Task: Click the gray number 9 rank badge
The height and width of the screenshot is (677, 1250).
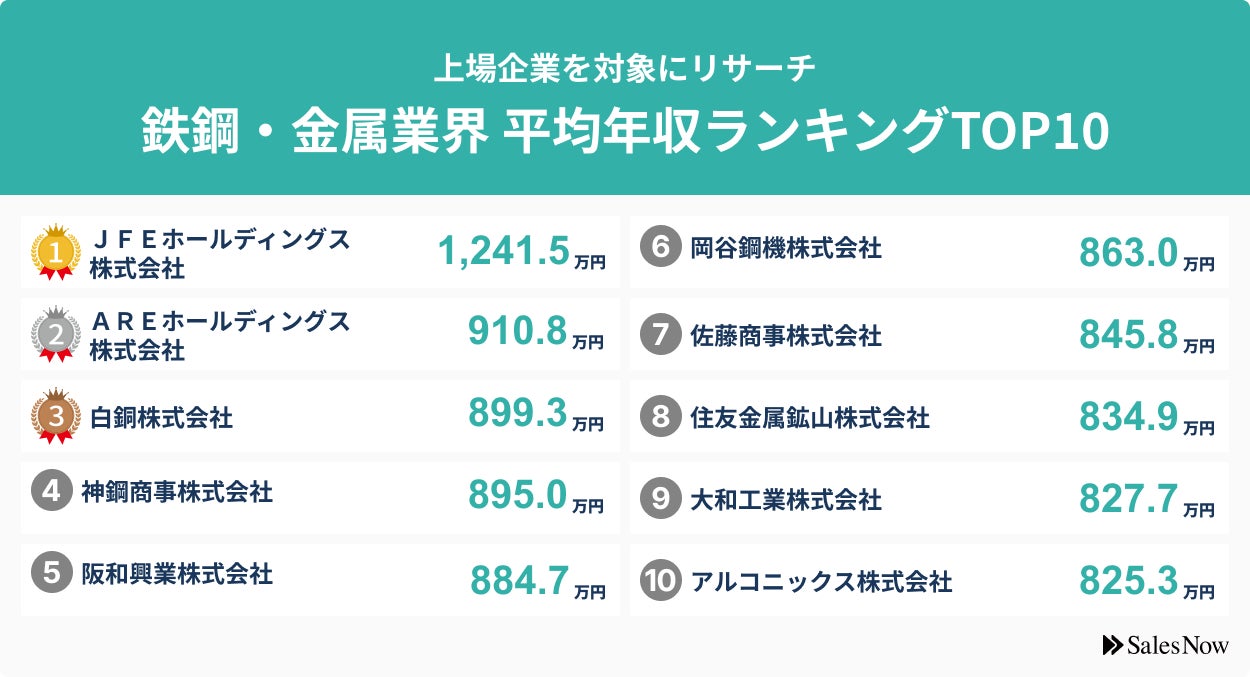Action: tap(659, 498)
